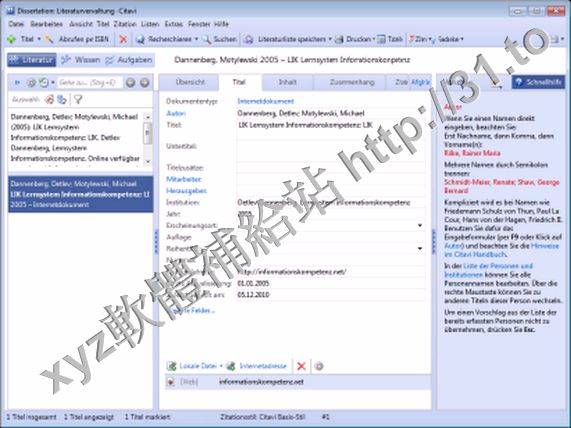Expand the Recherchieren dropdown arrow

(x=196, y=39)
